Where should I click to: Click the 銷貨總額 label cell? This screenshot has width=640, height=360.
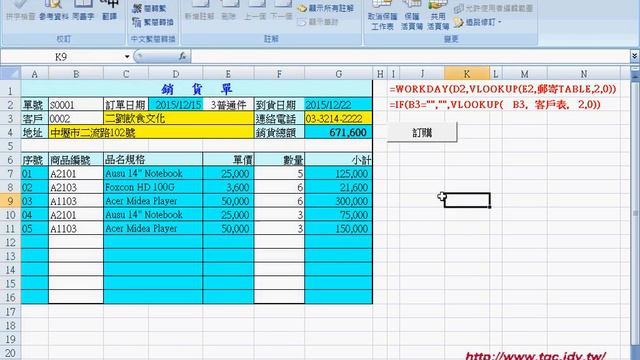[279, 133]
